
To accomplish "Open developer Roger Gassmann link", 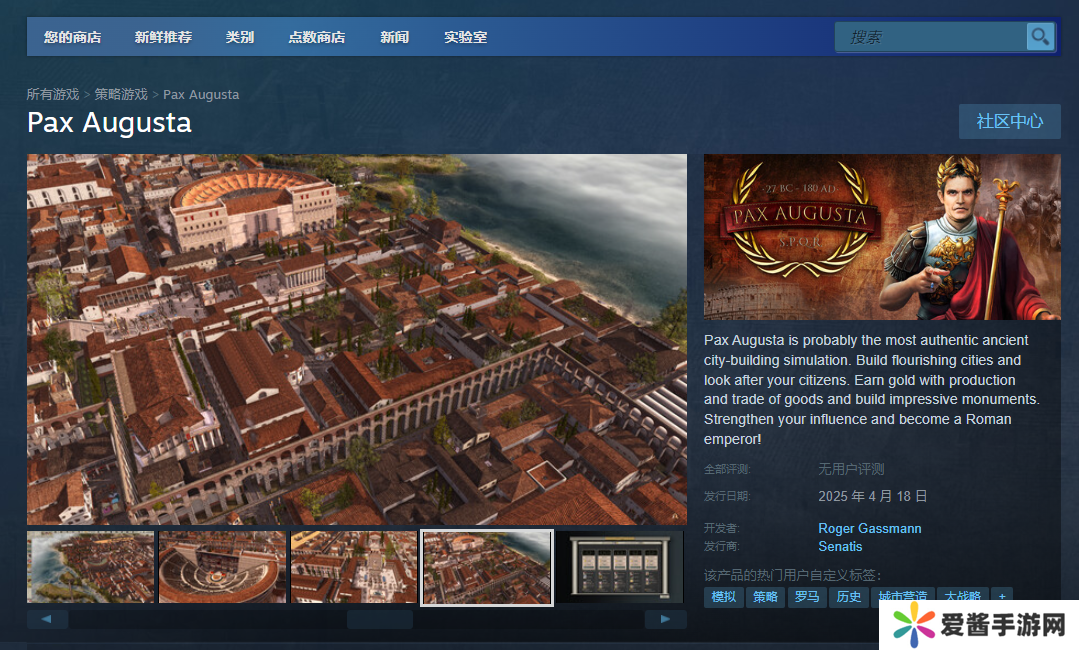I will (869, 528).
